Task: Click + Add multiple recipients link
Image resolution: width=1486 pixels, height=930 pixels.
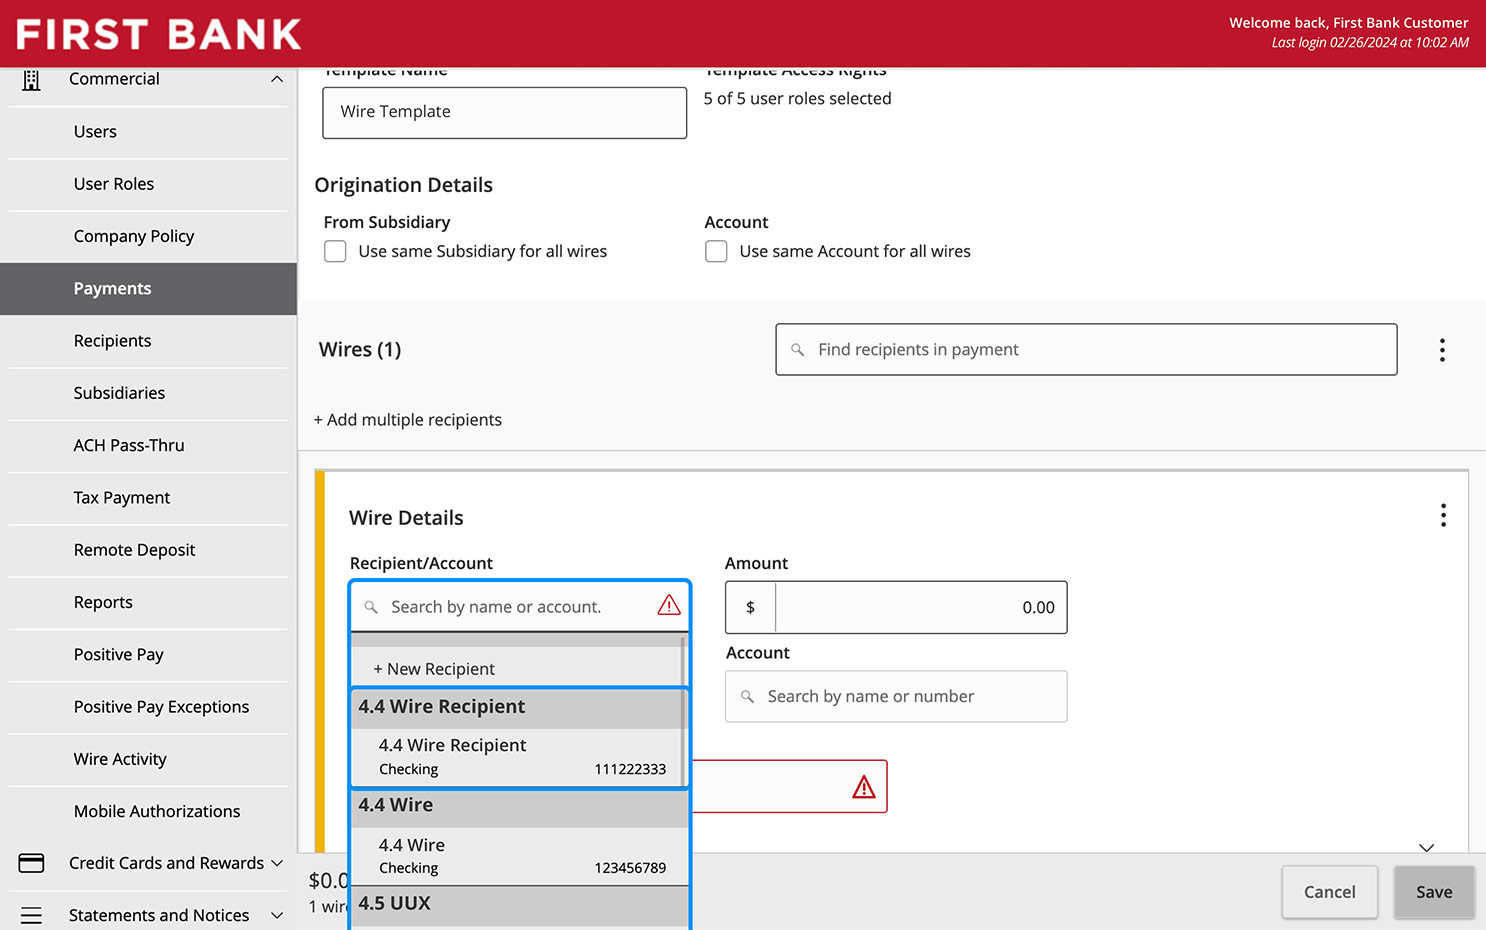Action: (408, 420)
